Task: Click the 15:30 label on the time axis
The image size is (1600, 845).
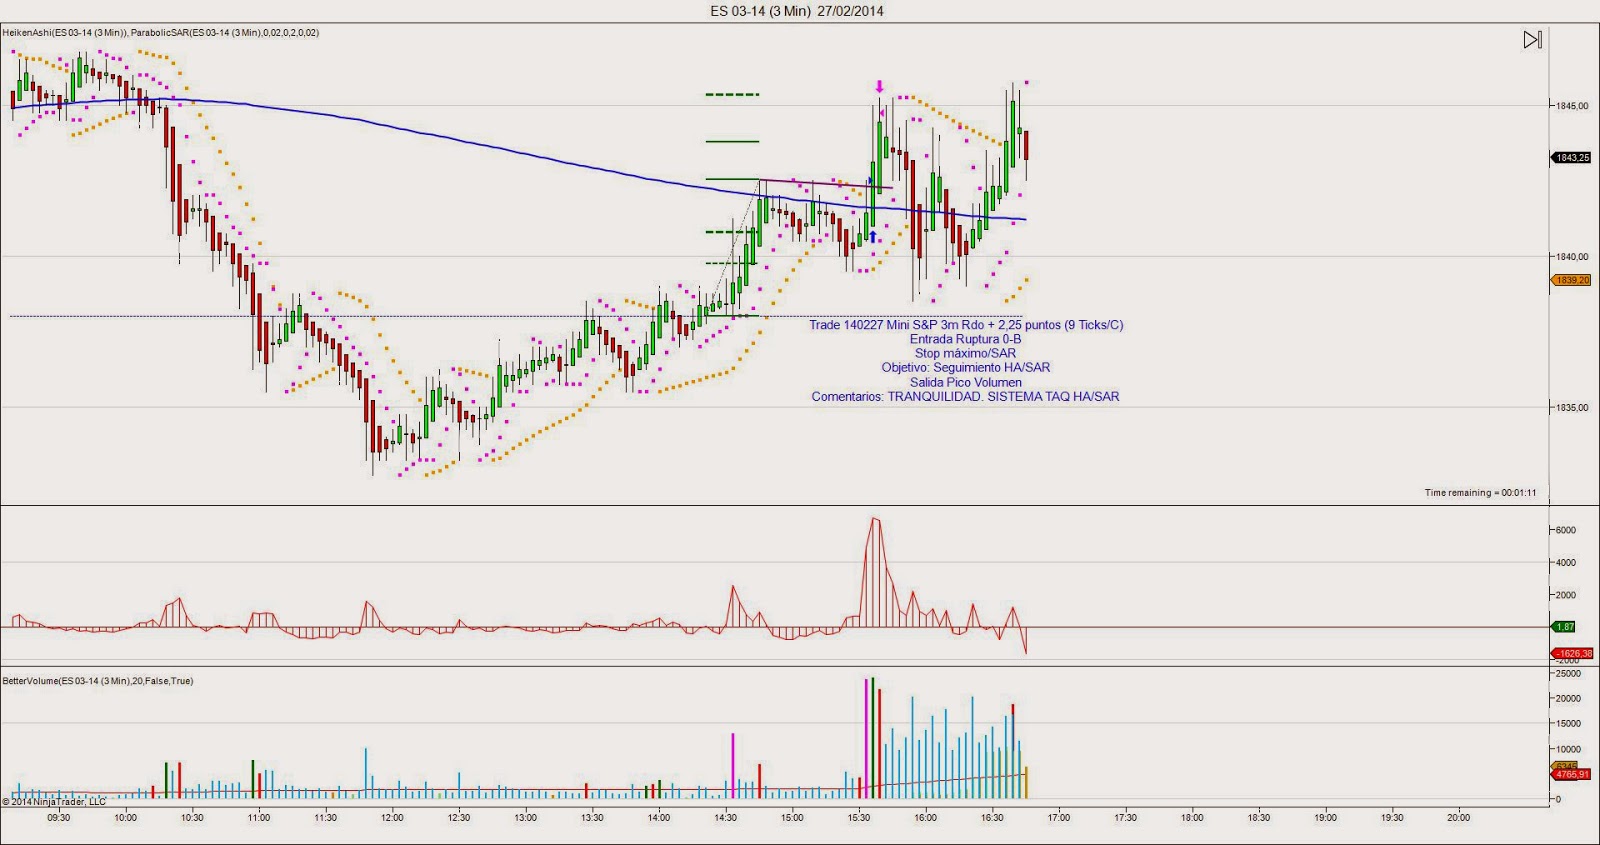Action: pyautogui.click(x=859, y=818)
